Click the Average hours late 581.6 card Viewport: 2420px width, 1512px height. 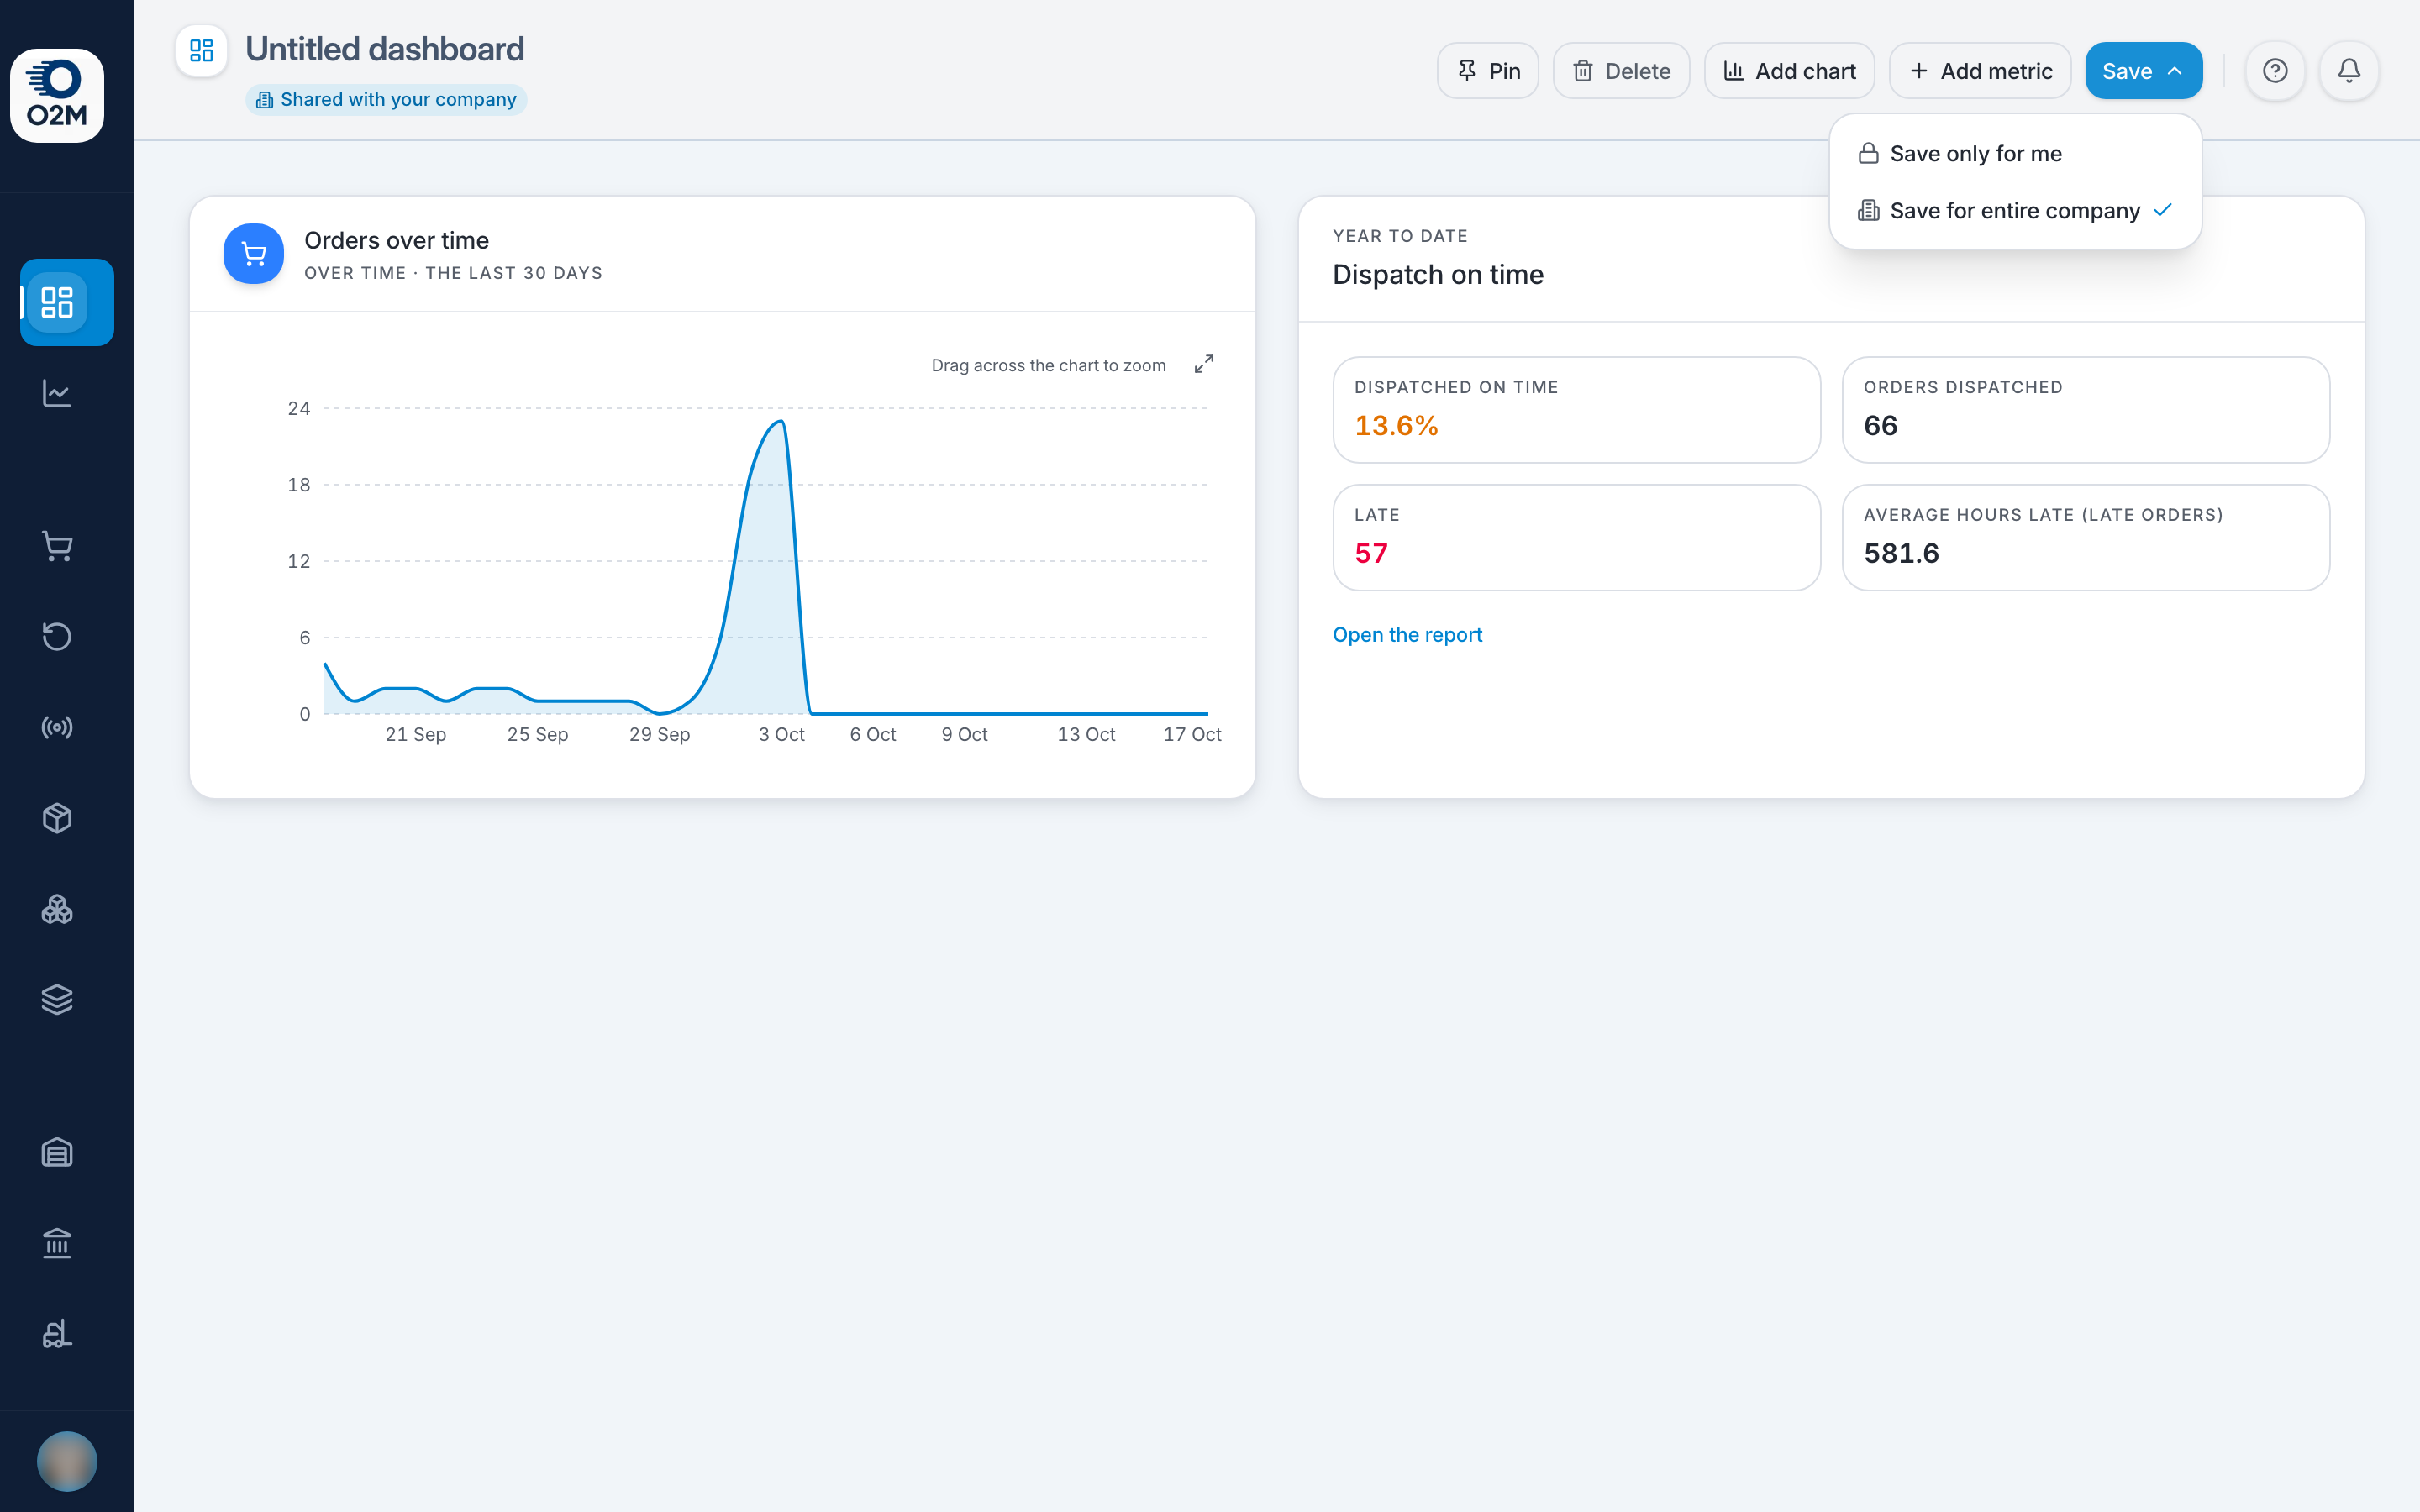(2086, 538)
